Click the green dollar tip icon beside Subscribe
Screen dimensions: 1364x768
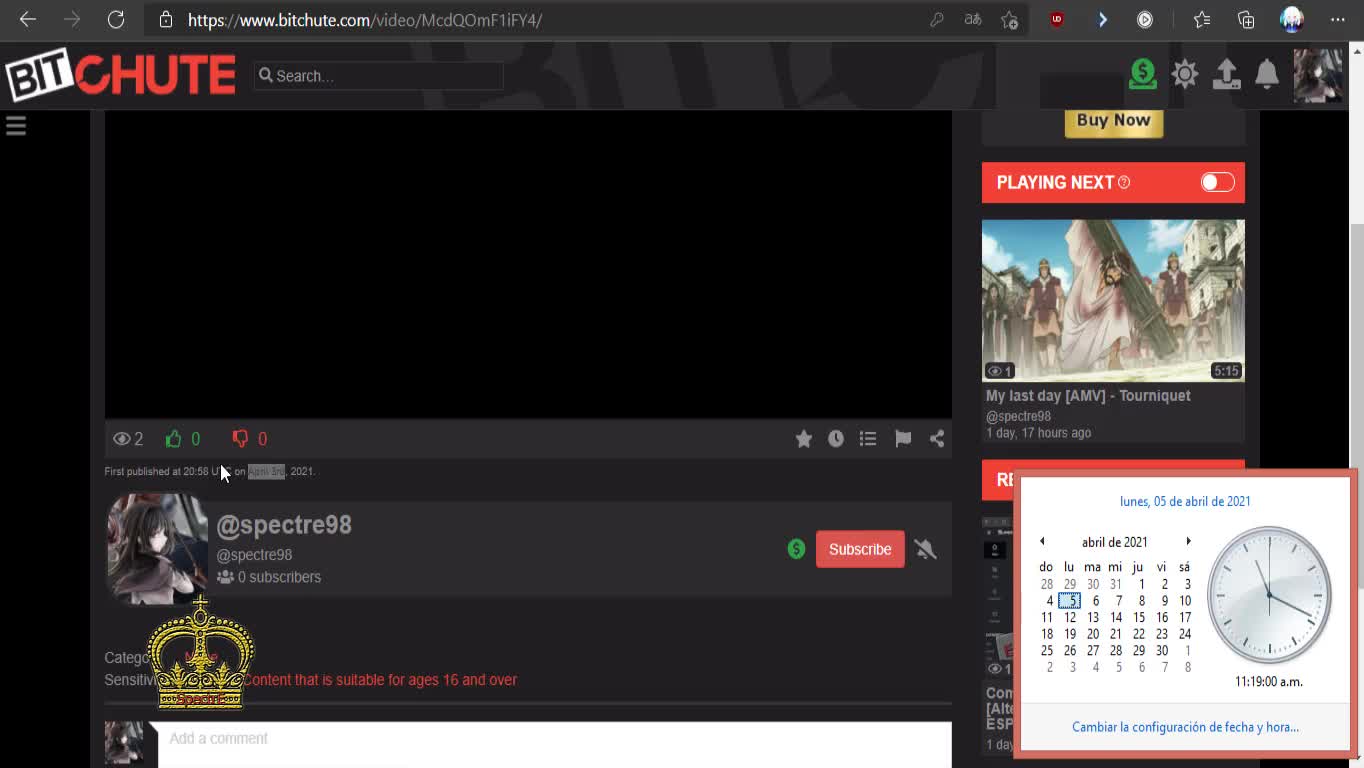[796, 549]
